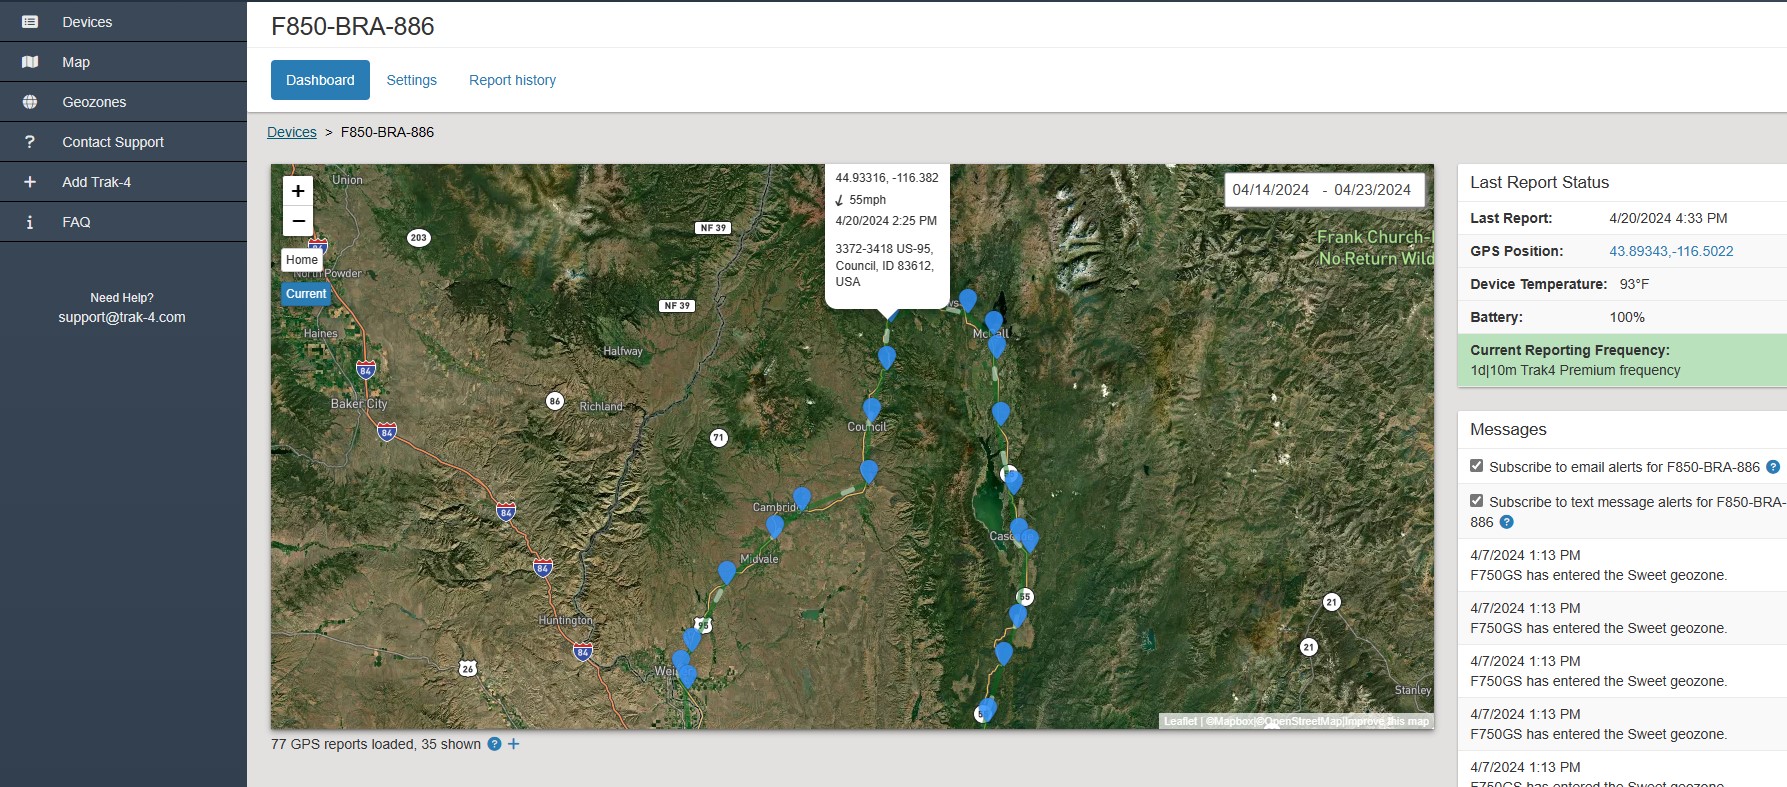Click the Battery 100% value
The height and width of the screenshot is (787, 1787).
(x=1627, y=317)
